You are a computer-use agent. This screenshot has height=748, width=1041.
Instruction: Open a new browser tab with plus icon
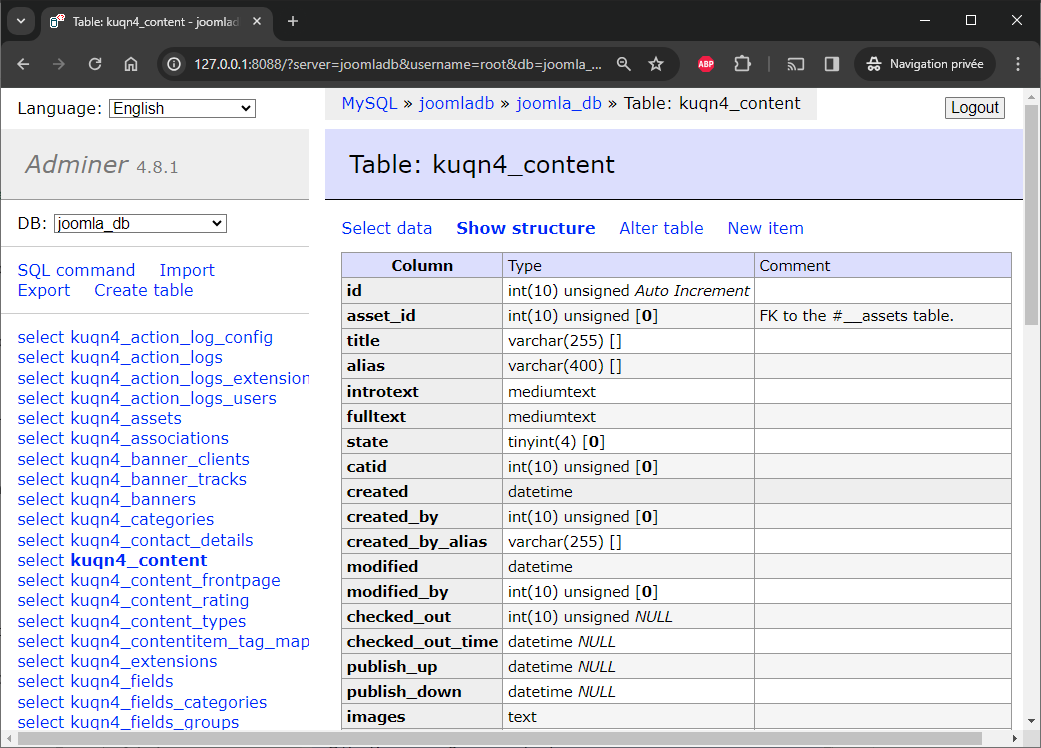(293, 21)
